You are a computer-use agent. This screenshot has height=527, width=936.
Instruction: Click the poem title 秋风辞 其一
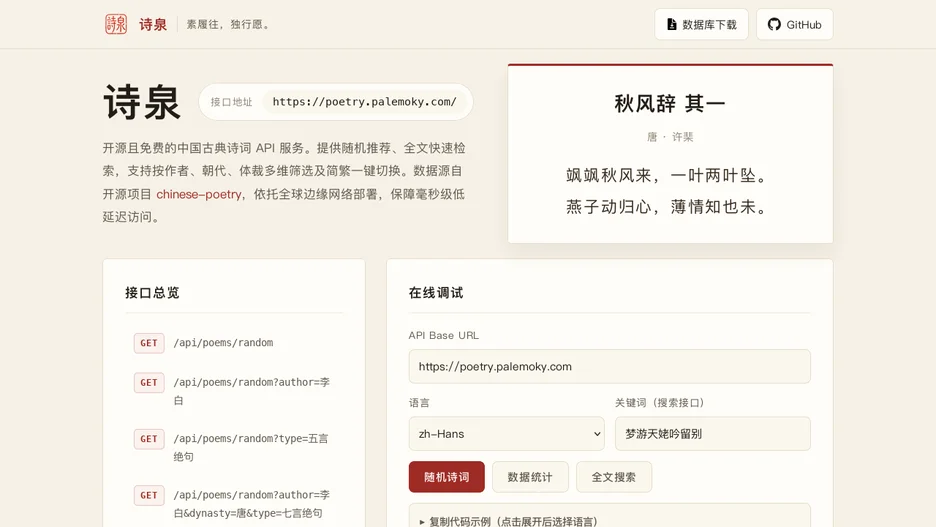(670, 104)
